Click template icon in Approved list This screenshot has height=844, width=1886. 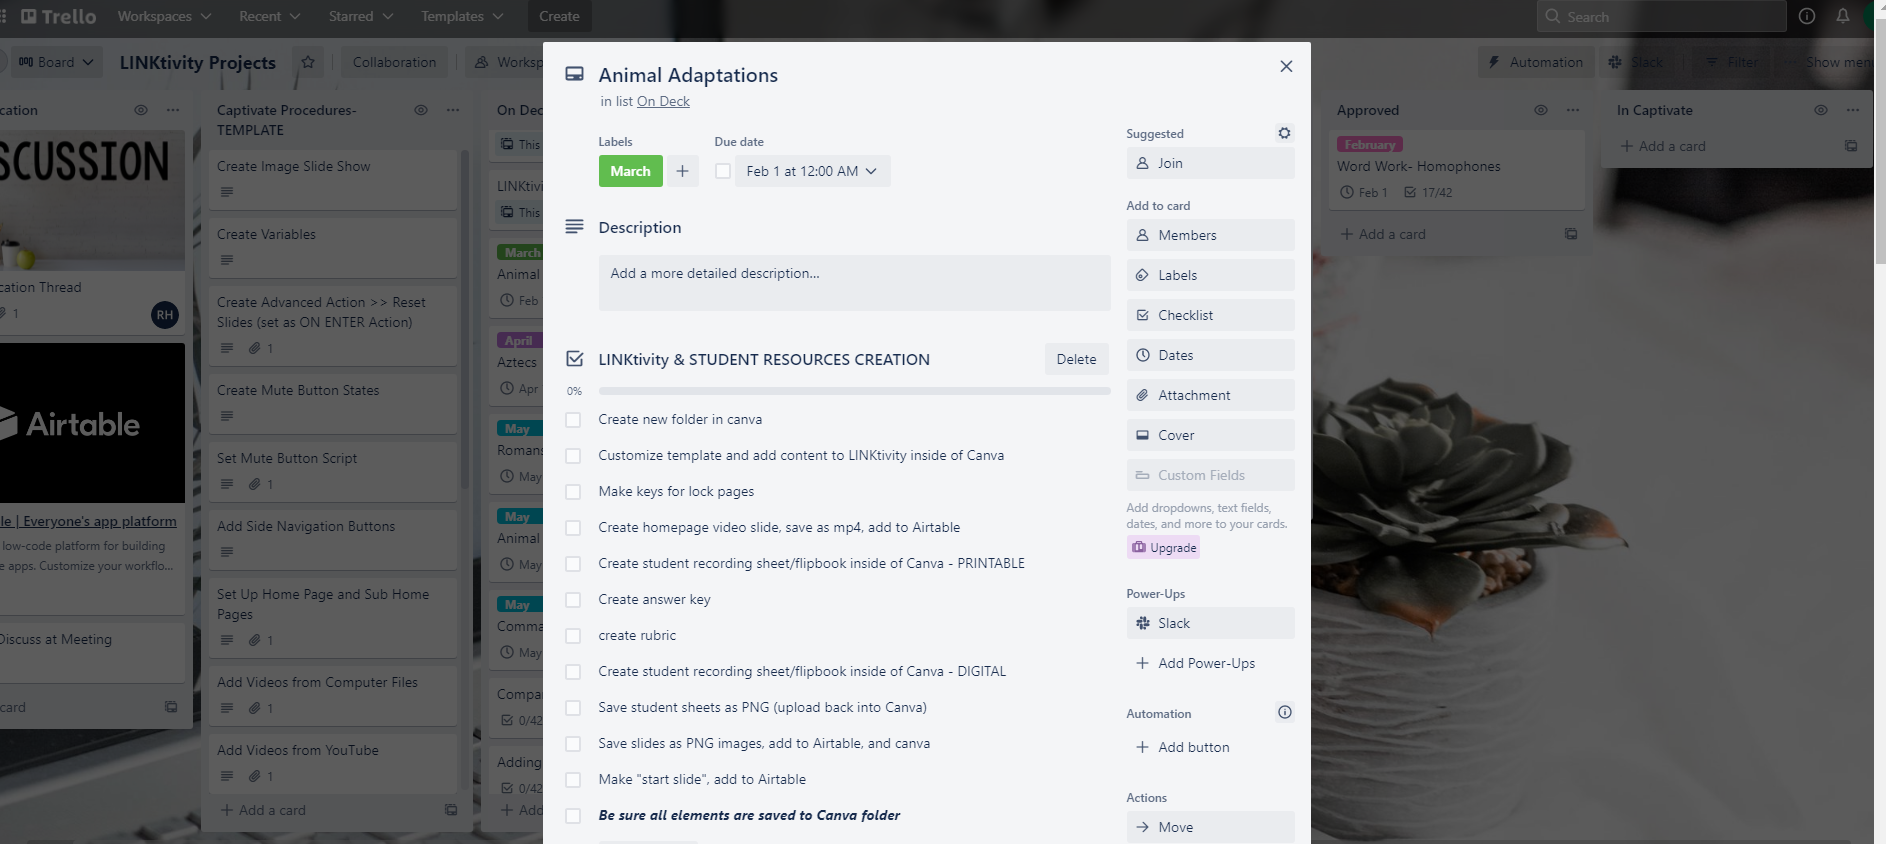[x=1571, y=234]
